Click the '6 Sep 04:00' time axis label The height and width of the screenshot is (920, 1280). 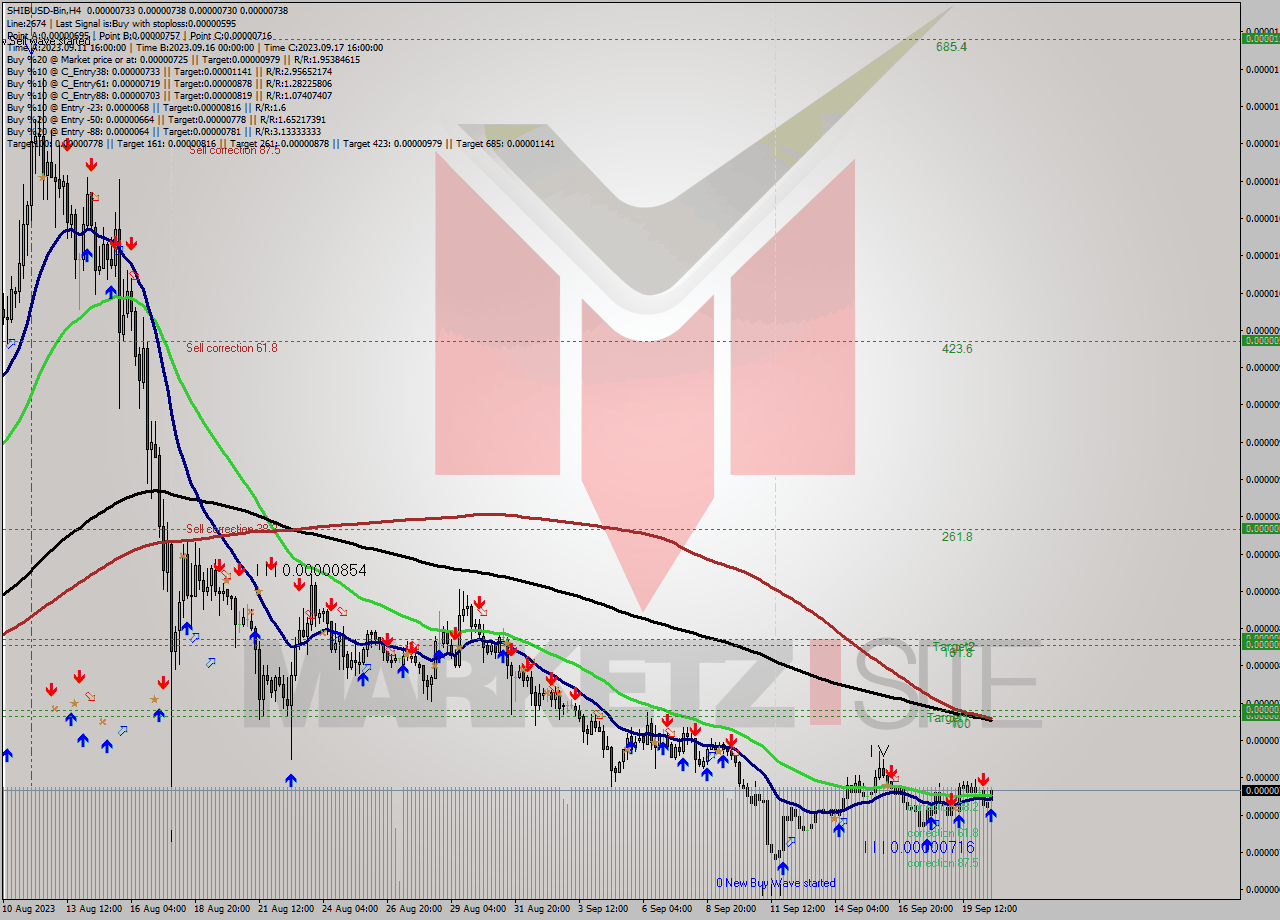665,908
